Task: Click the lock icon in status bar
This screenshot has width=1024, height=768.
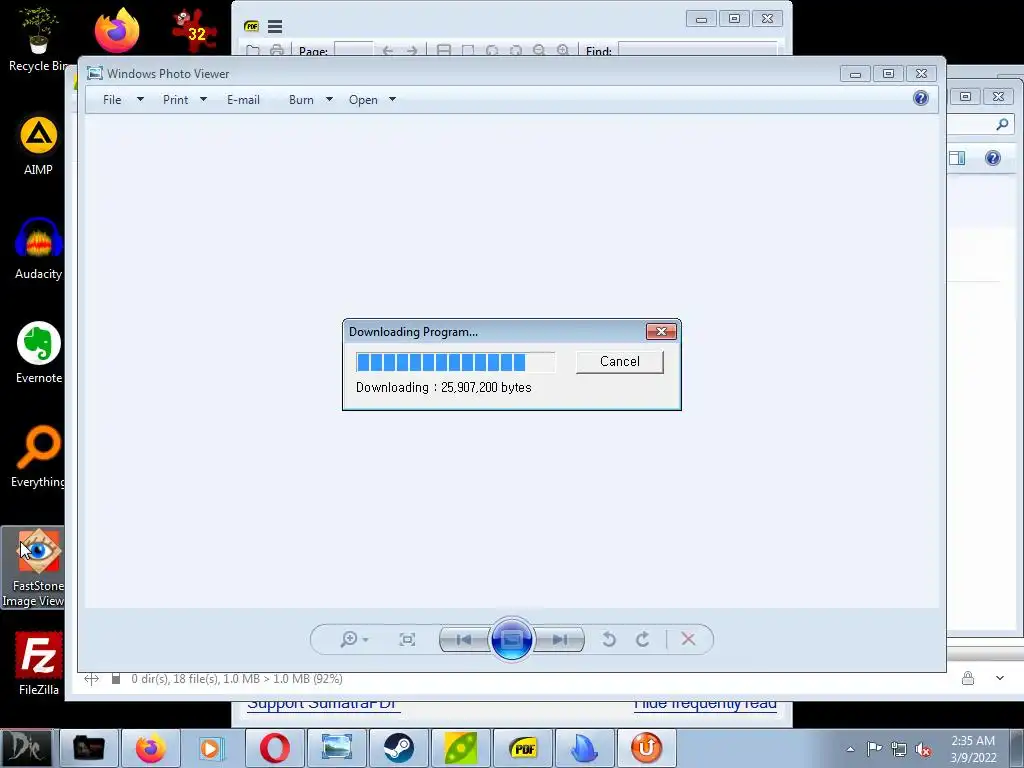Action: click(968, 679)
